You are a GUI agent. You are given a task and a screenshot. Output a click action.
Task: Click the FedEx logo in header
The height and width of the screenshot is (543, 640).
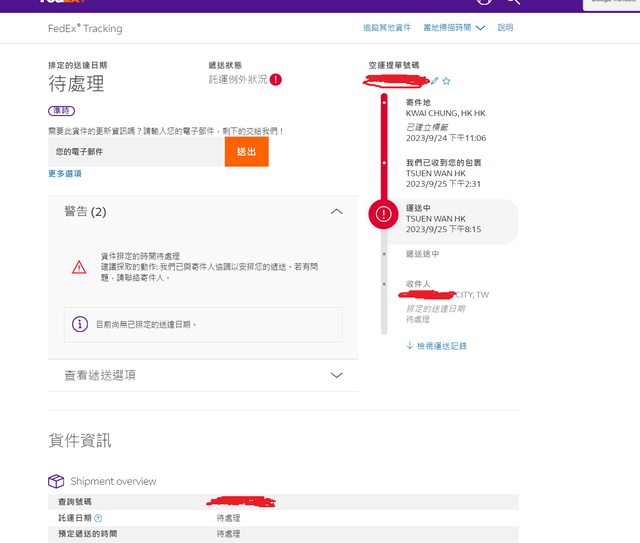(60, 3)
